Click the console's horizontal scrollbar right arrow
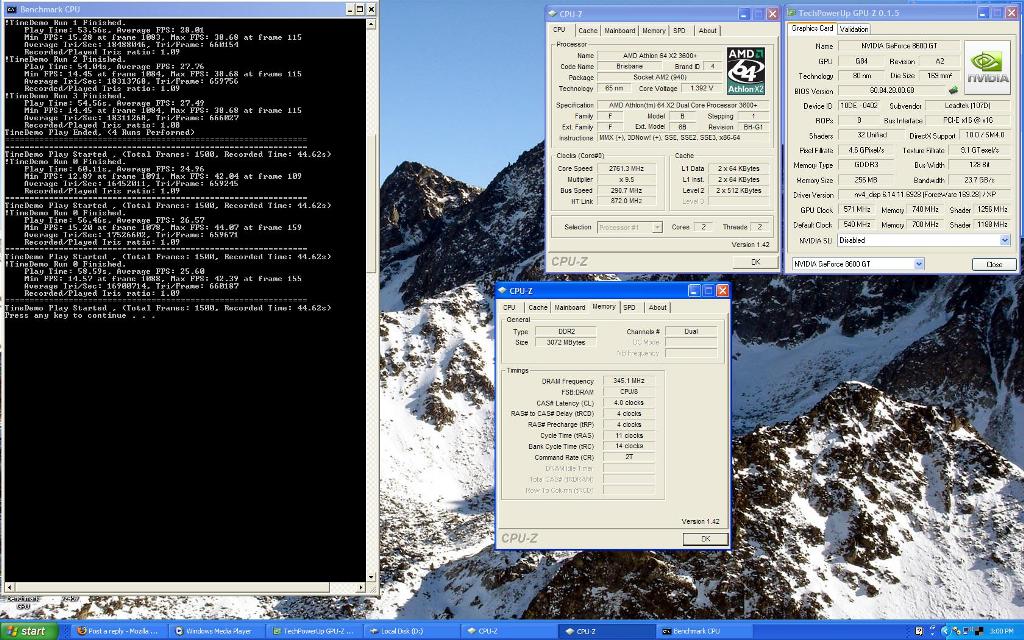 (x=361, y=588)
